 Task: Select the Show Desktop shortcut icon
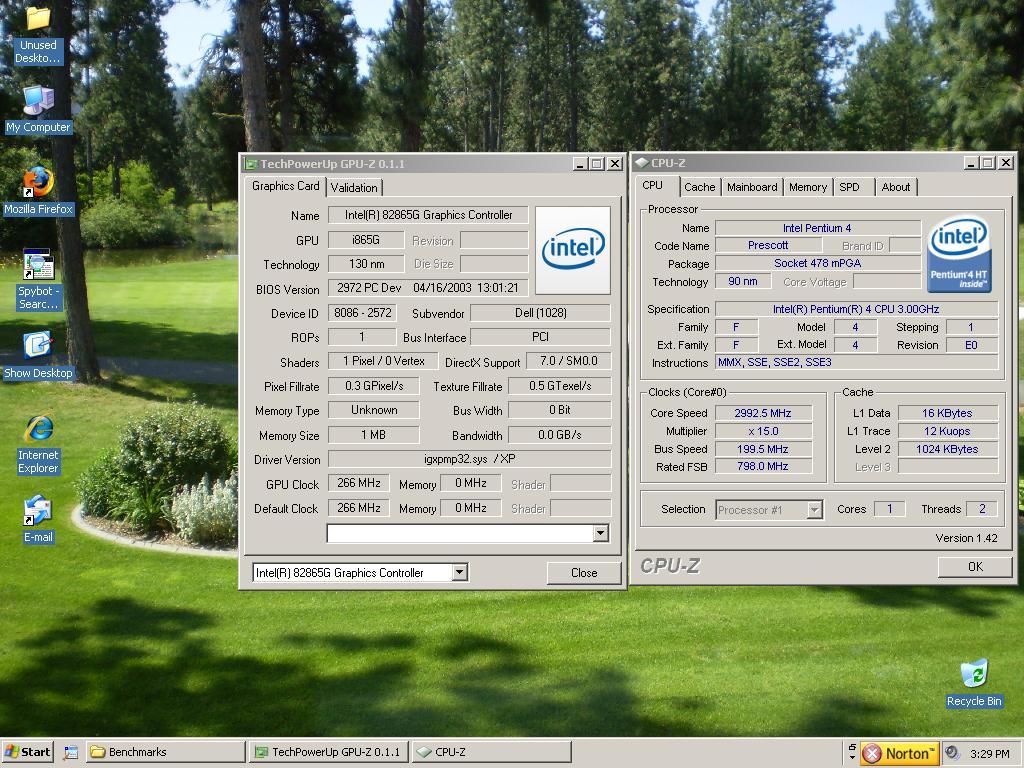[38, 346]
